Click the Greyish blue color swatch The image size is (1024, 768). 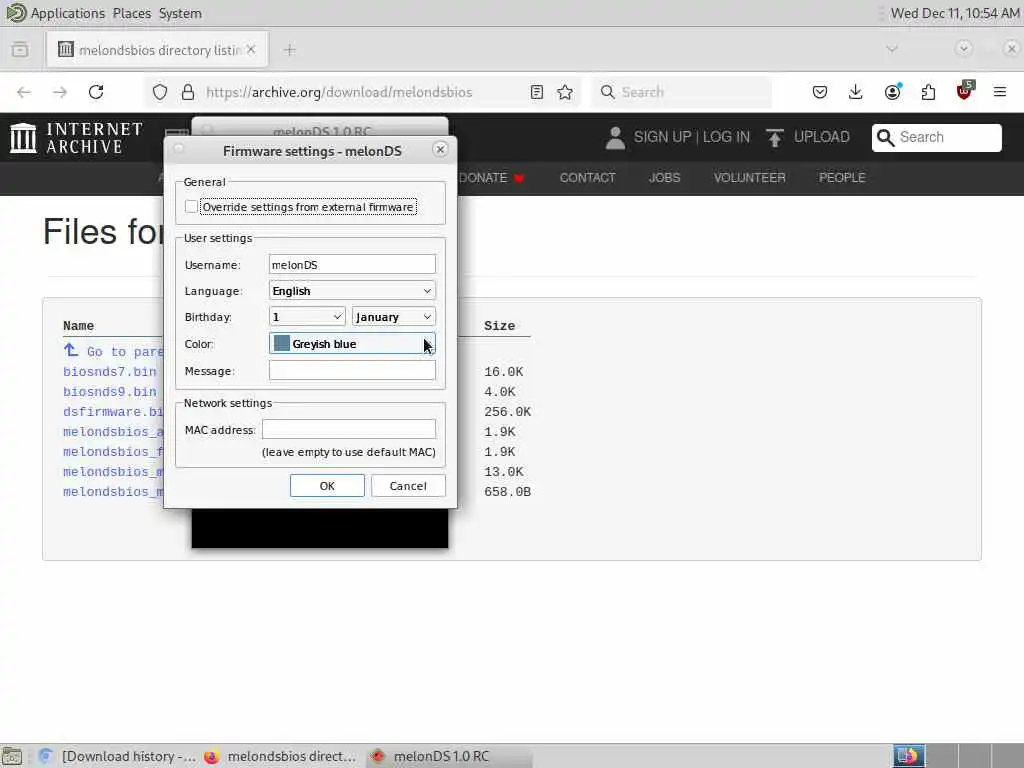coord(281,344)
